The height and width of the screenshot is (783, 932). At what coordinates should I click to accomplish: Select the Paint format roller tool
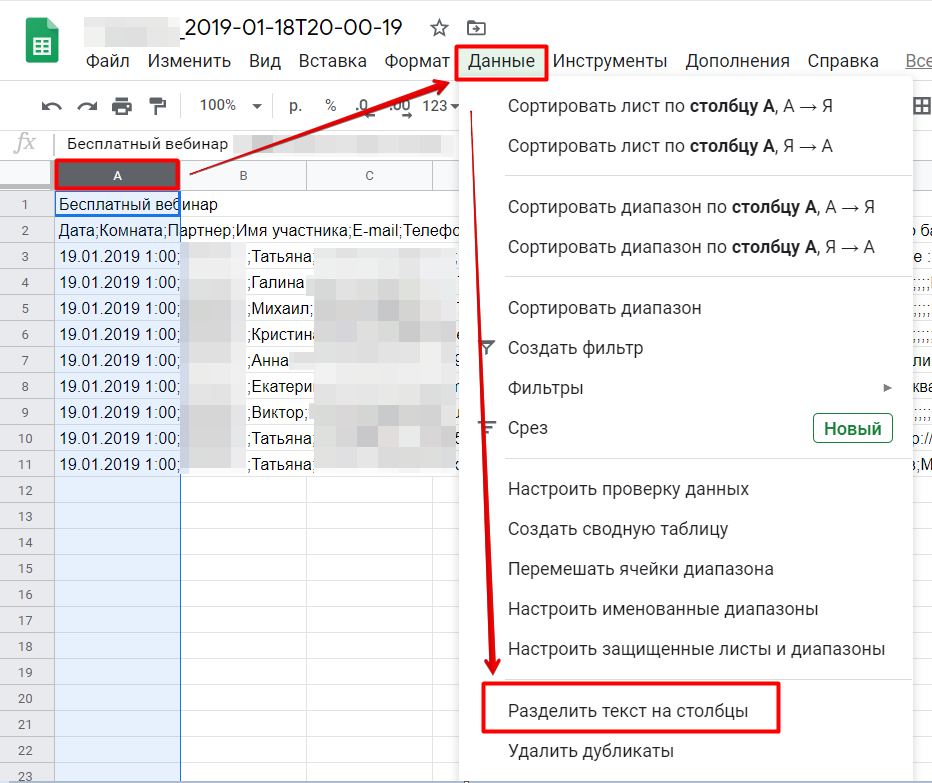(157, 106)
